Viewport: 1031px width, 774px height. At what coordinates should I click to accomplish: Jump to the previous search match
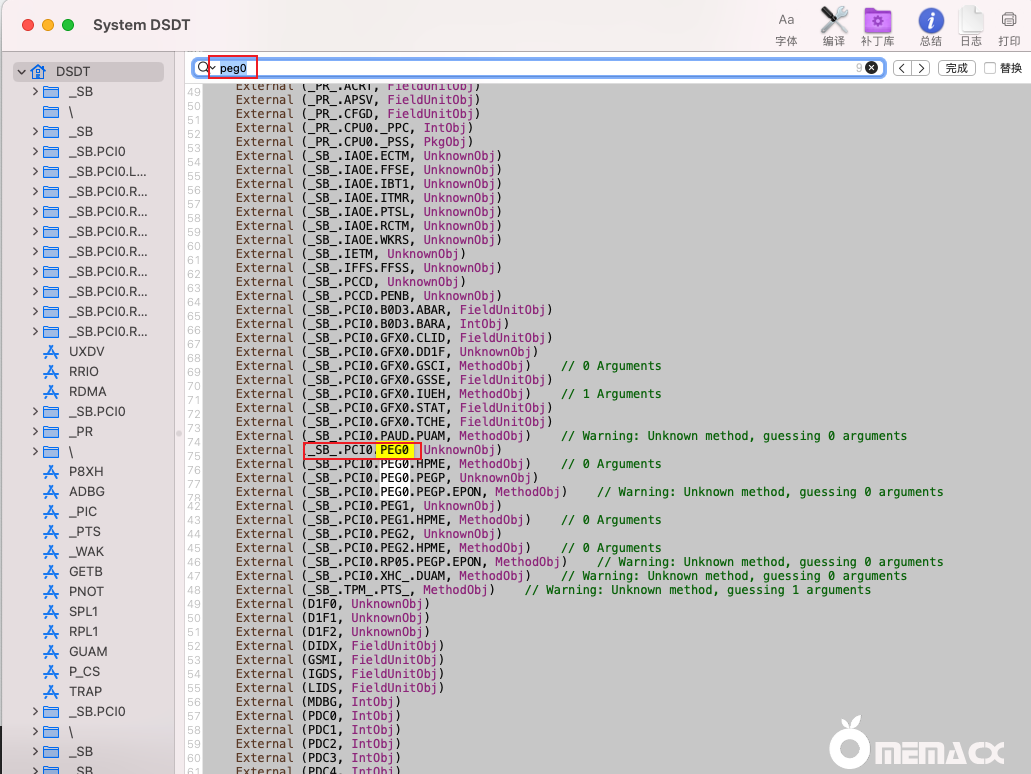pos(902,68)
